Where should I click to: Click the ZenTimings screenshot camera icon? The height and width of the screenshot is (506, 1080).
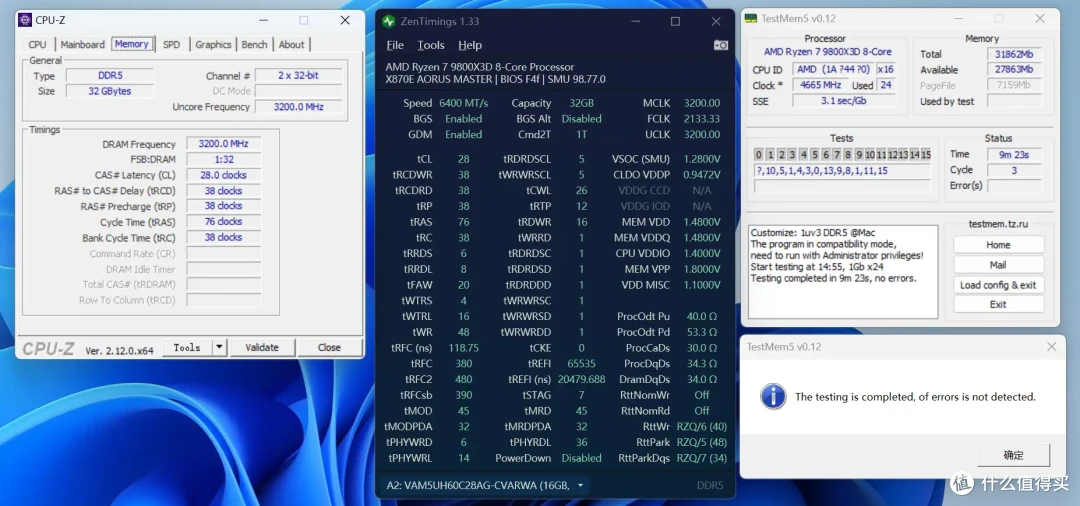pos(720,45)
